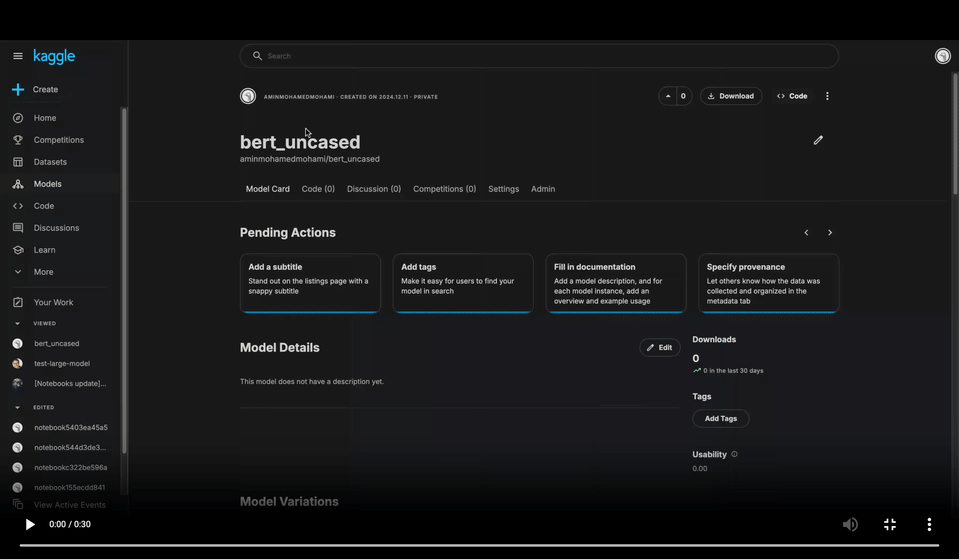
Task: Switch to the Settings tab
Action: (503, 189)
